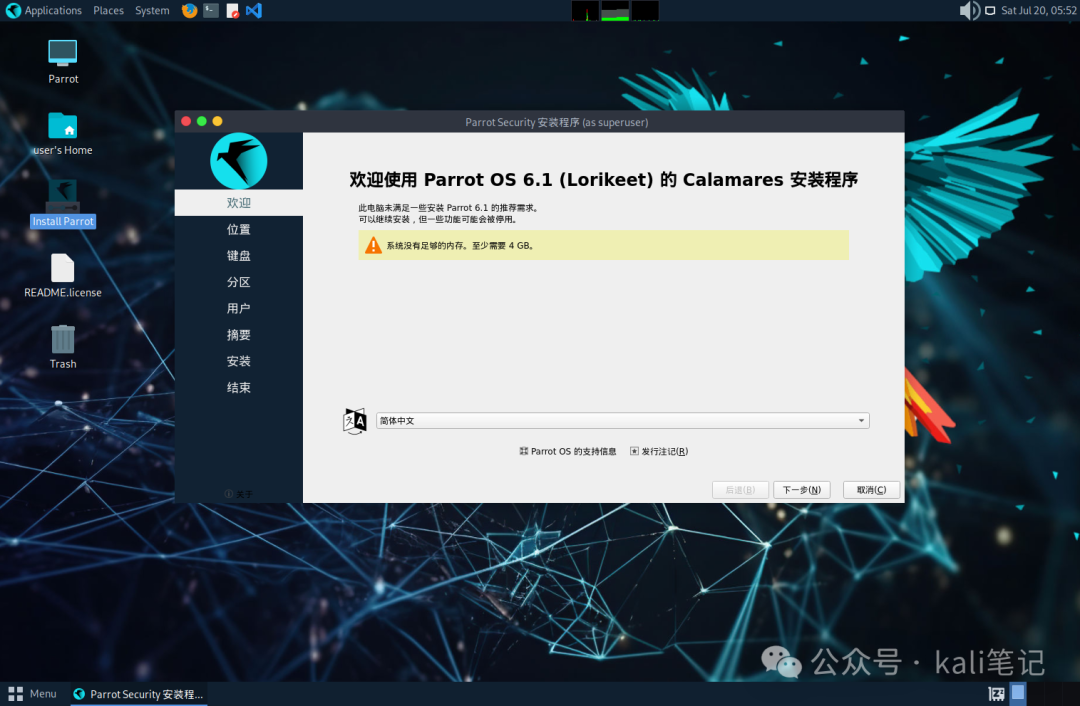The height and width of the screenshot is (706, 1080).
Task: Select the 位置 step in sidebar
Action: 238,229
